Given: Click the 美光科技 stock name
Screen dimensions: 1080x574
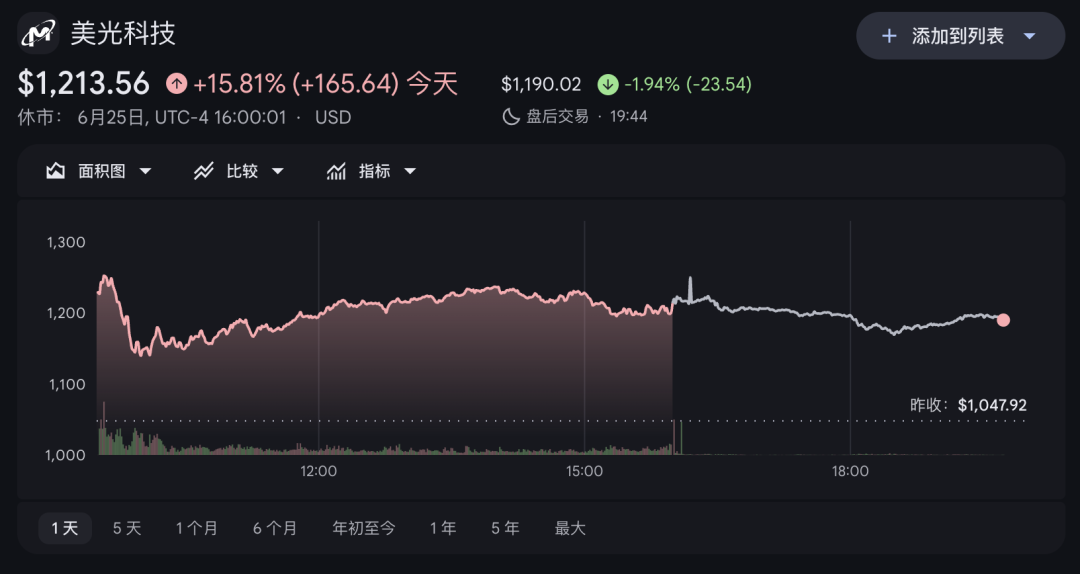Looking at the screenshot, I should pyautogui.click(x=123, y=33).
